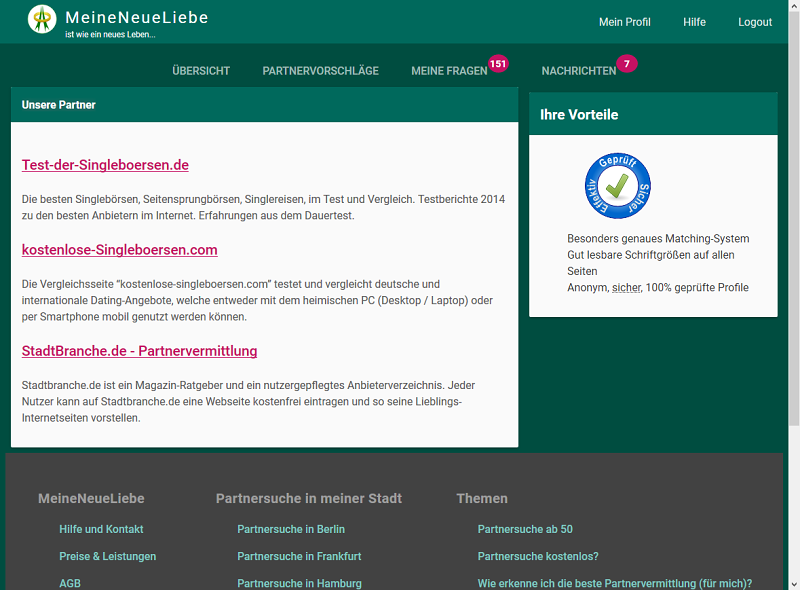The image size is (800, 590).
Task: Click the MeineNeueLiebe site title text
Action: [x=137, y=17]
